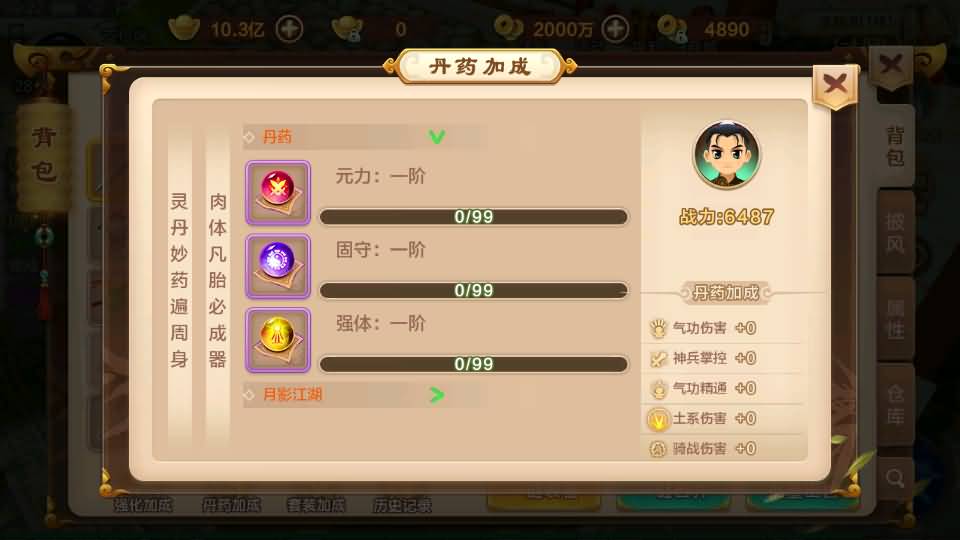Close the 丹药加成 dialog
This screenshot has height=540, width=960.
834,85
